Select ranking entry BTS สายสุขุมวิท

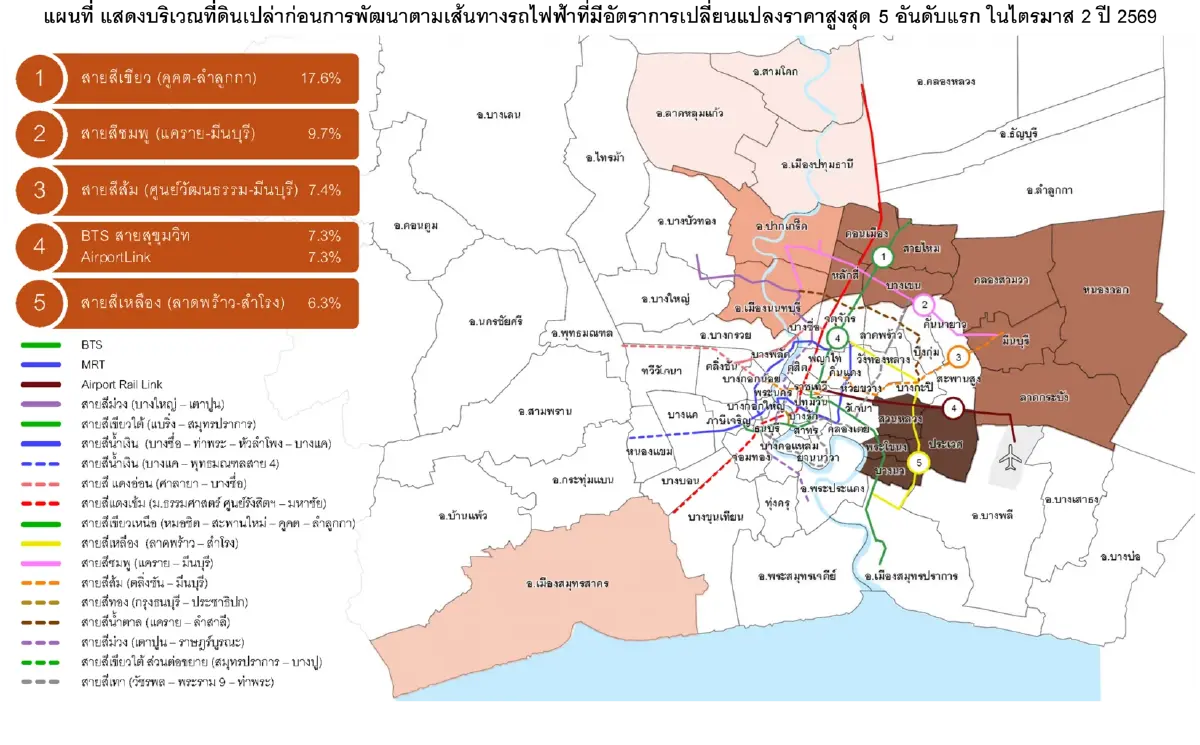(136, 236)
